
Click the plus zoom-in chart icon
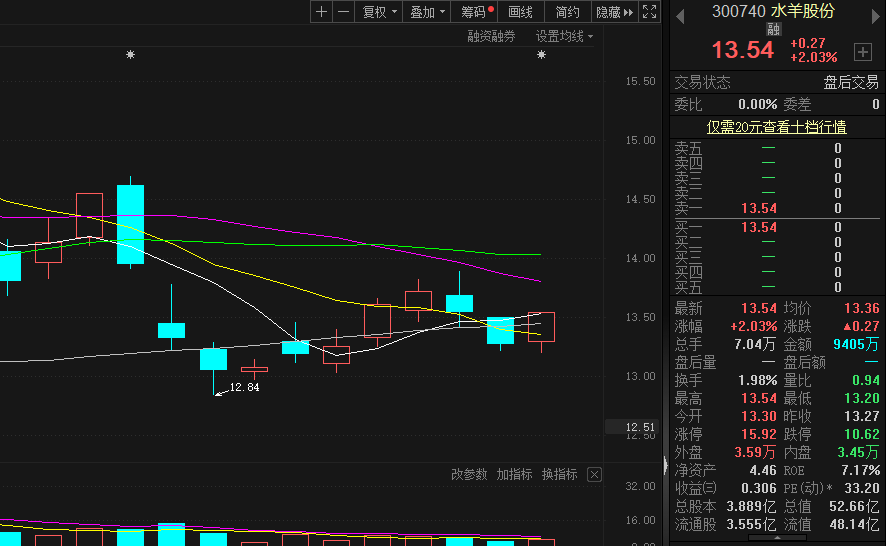321,12
